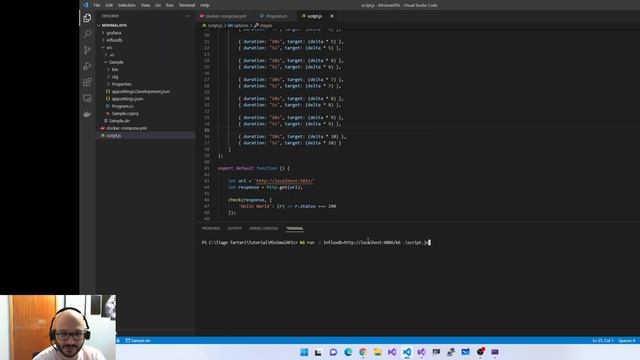The width and height of the screenshot is (640, 360).
Task: Open Task View from taskbar
Action: point(318,352)
